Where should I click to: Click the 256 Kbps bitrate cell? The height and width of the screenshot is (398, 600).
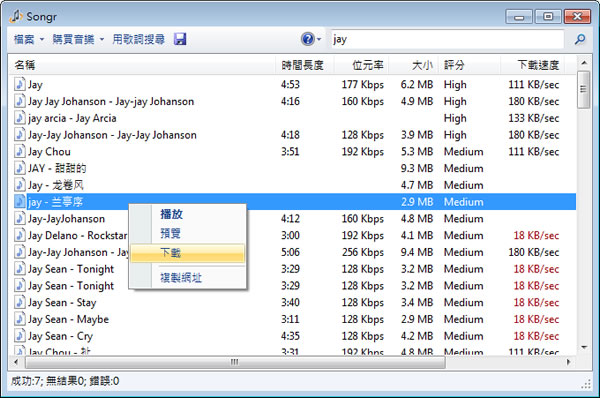[362, 252]
